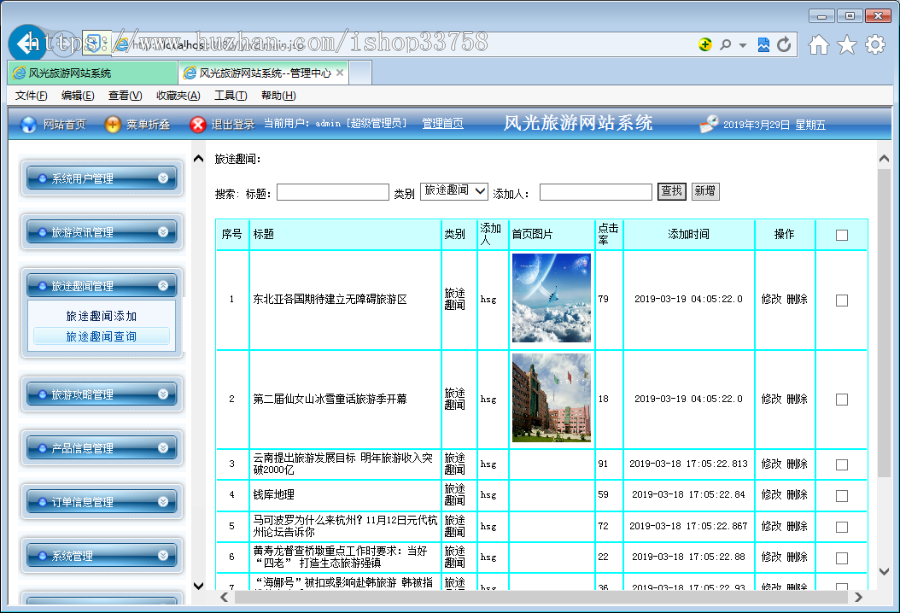Expand the 旅游攻略管理 sidebar menu

click(100, 394)
